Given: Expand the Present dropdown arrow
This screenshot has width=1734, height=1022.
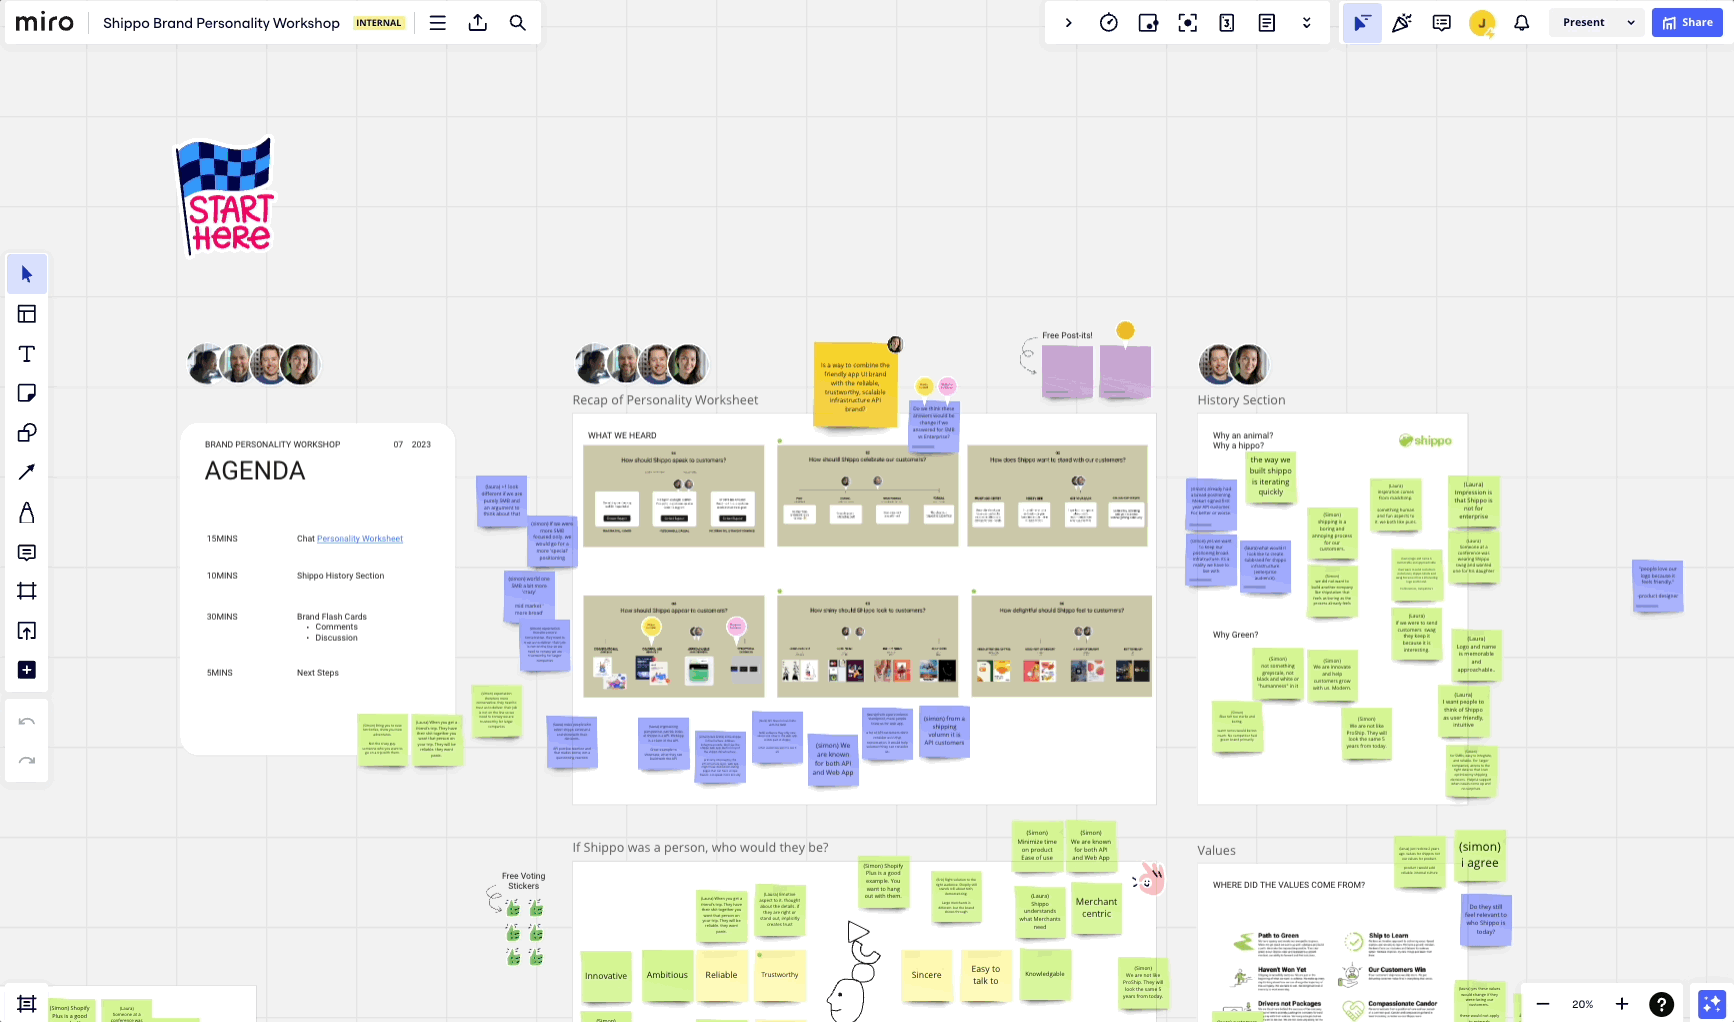Looking at the screenshot, I should pyautogui.click(x=1631, y=23).
